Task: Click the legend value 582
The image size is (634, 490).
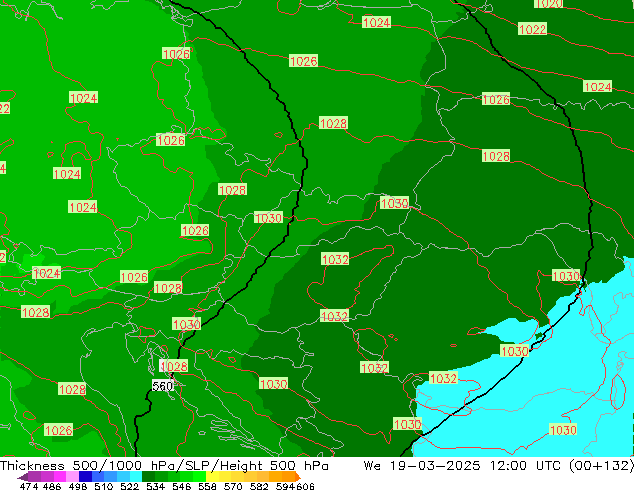Action: 259,486
